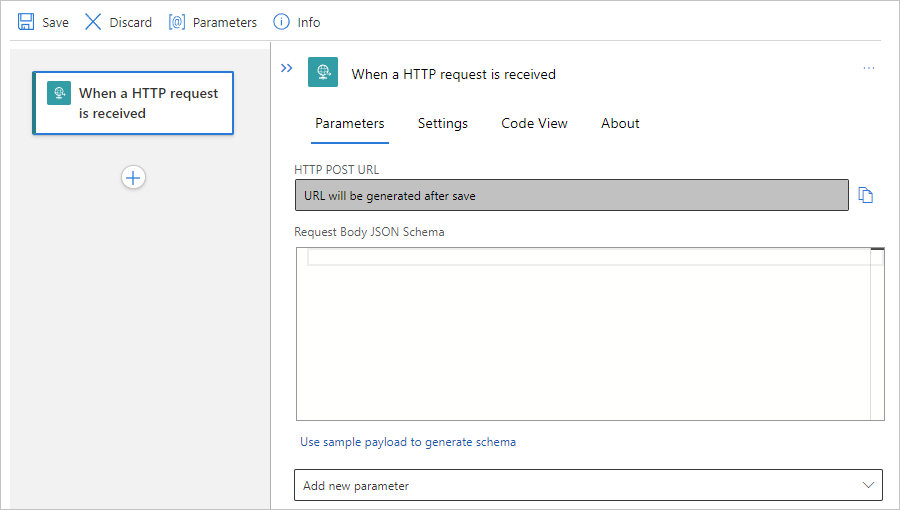The image size is (900, 510).
Task: Open the ellipsis menu in the panel header
Action: pyautogui.click(x=868, y=68)
